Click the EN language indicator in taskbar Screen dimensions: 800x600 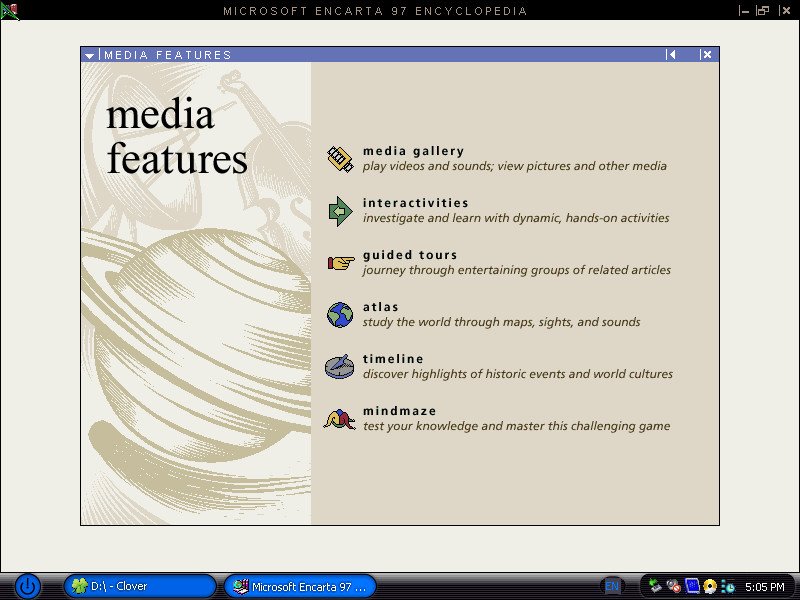[x=611, y=586]
